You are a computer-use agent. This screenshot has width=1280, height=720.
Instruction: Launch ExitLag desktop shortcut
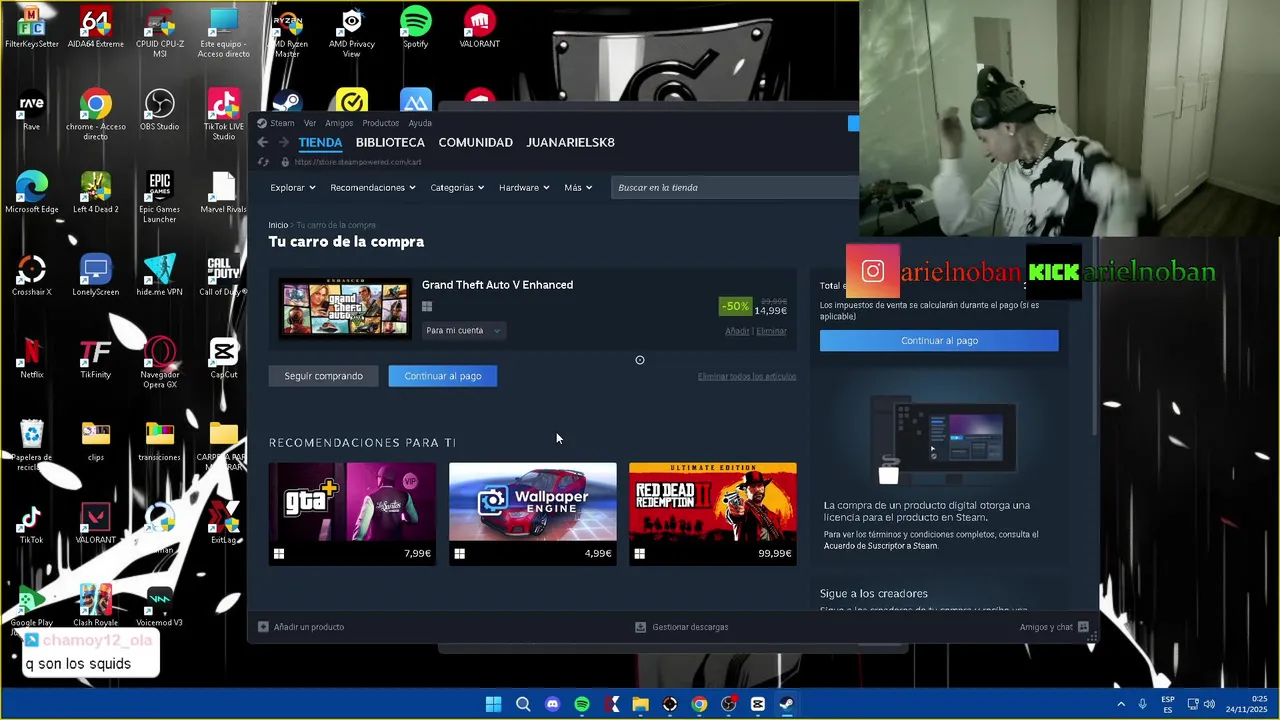pyautogui.click(x=223, y=524)
